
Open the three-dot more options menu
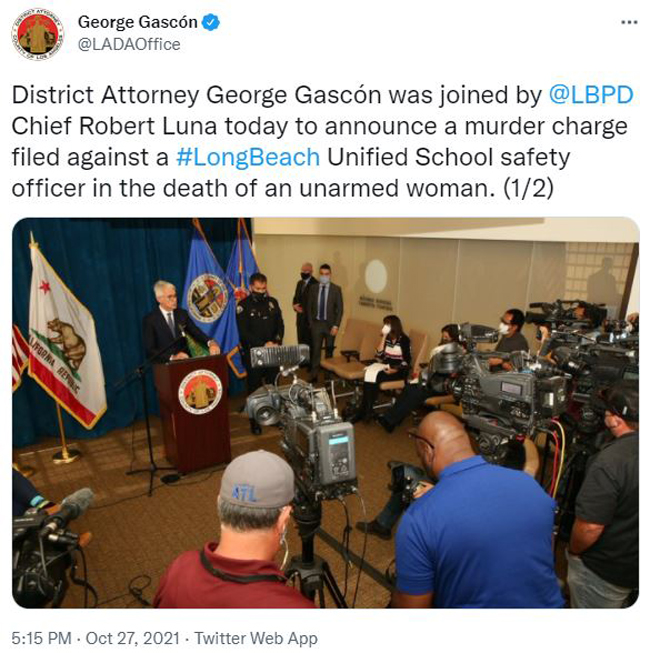point(629,22)
